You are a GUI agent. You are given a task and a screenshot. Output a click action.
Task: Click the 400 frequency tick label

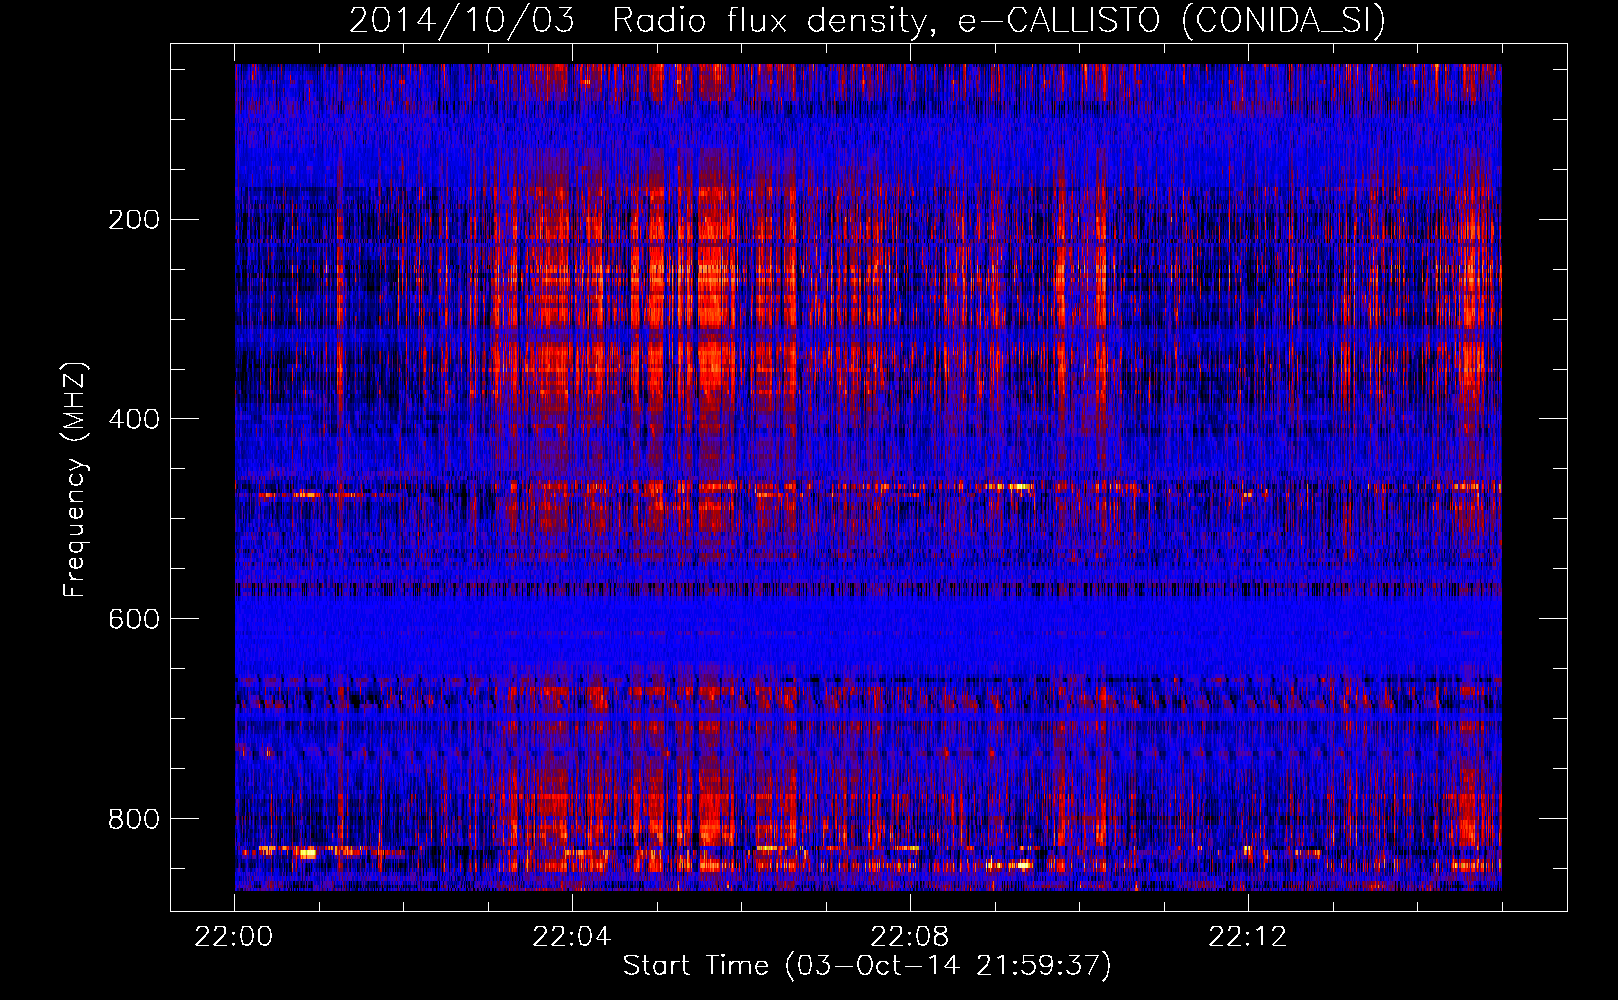pos(133,419)
